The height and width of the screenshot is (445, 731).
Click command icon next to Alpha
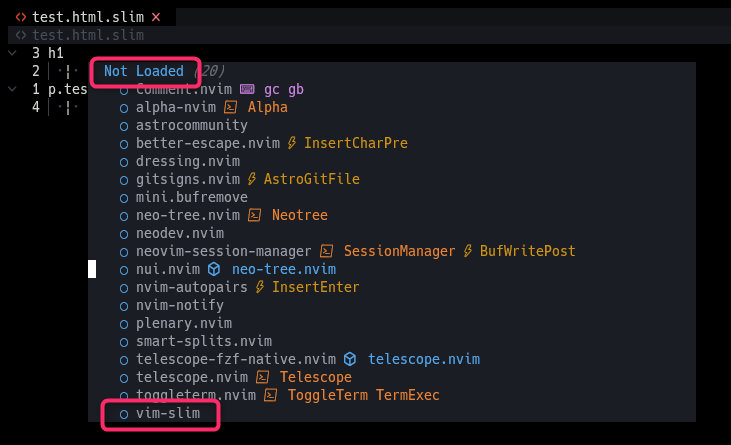(230, 107)
